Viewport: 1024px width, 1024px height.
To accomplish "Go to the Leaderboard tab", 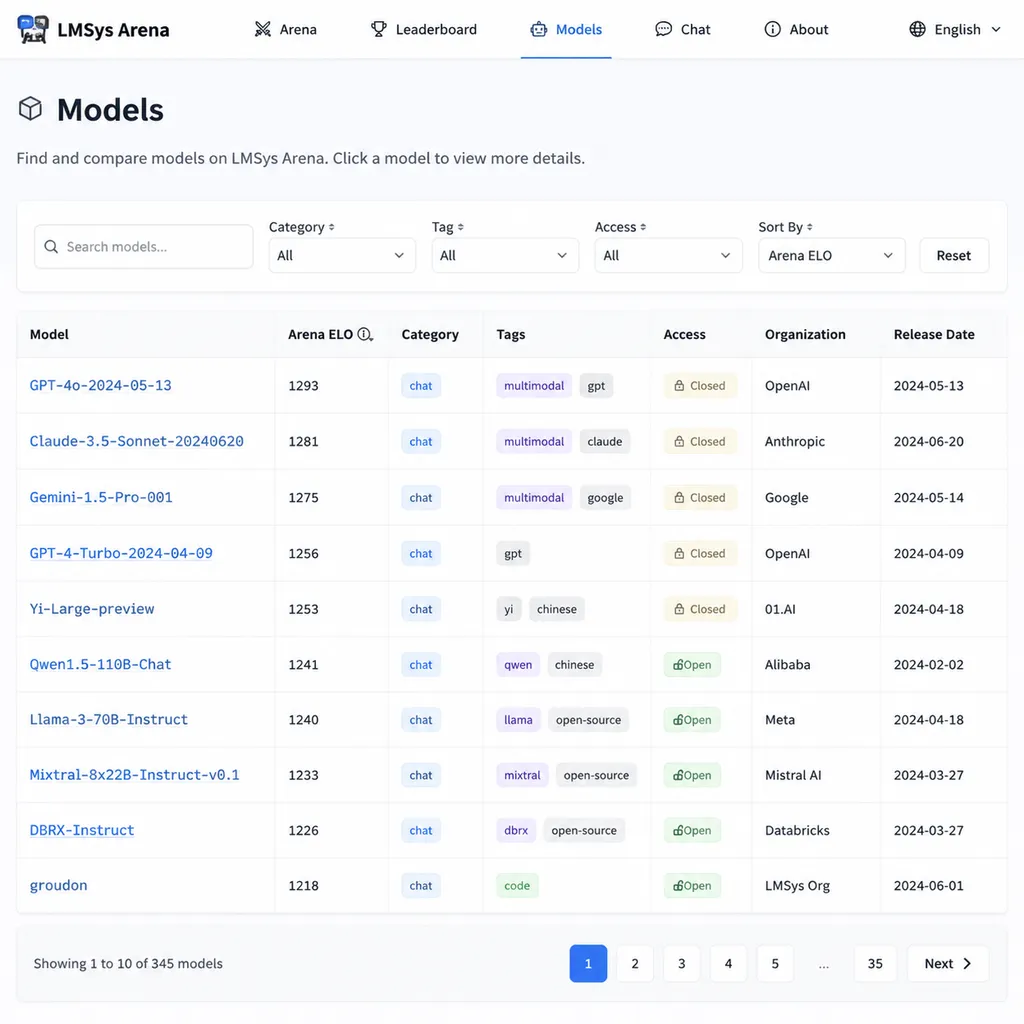I will click(423, 29).
